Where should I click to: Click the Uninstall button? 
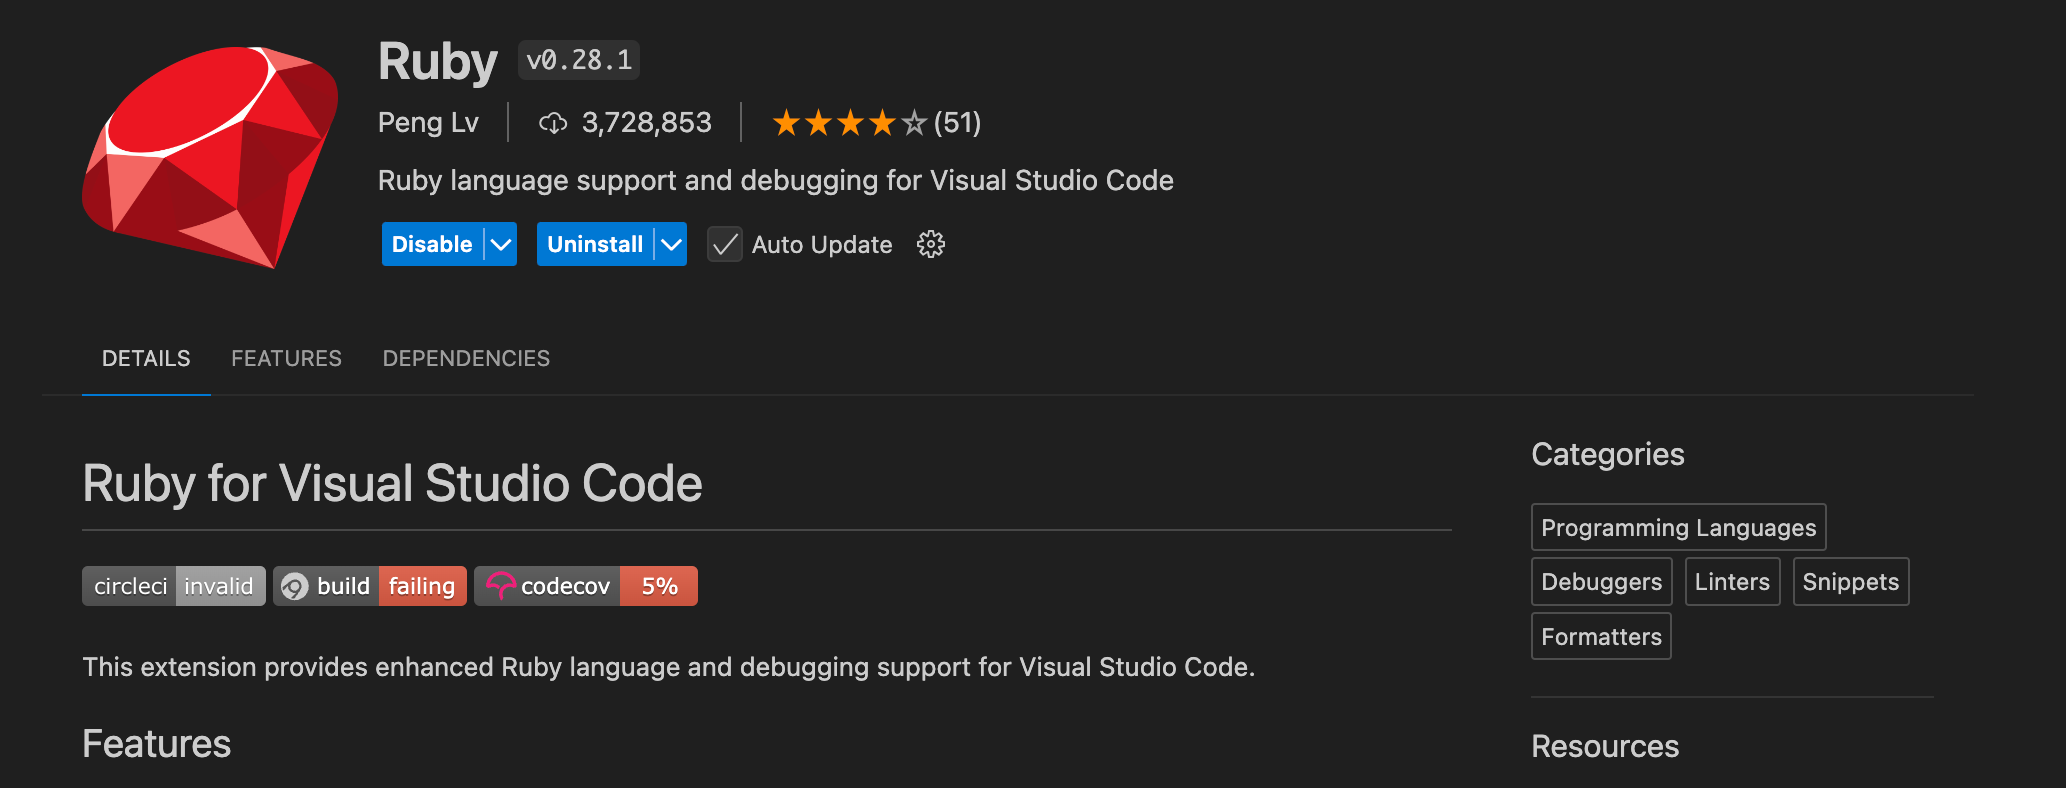coord(595,244)
